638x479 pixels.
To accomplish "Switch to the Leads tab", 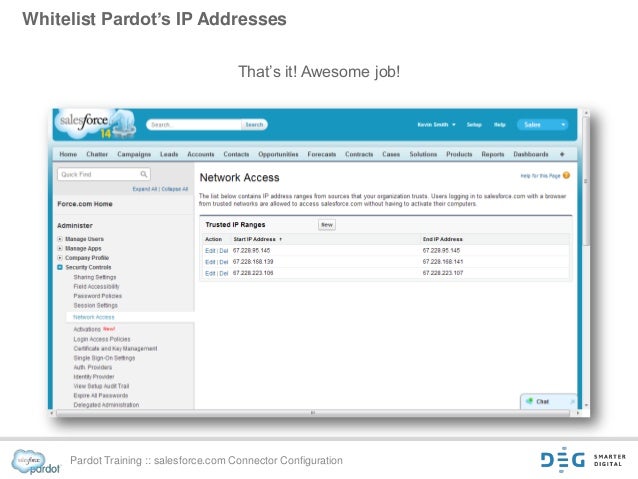I will 169,154.
